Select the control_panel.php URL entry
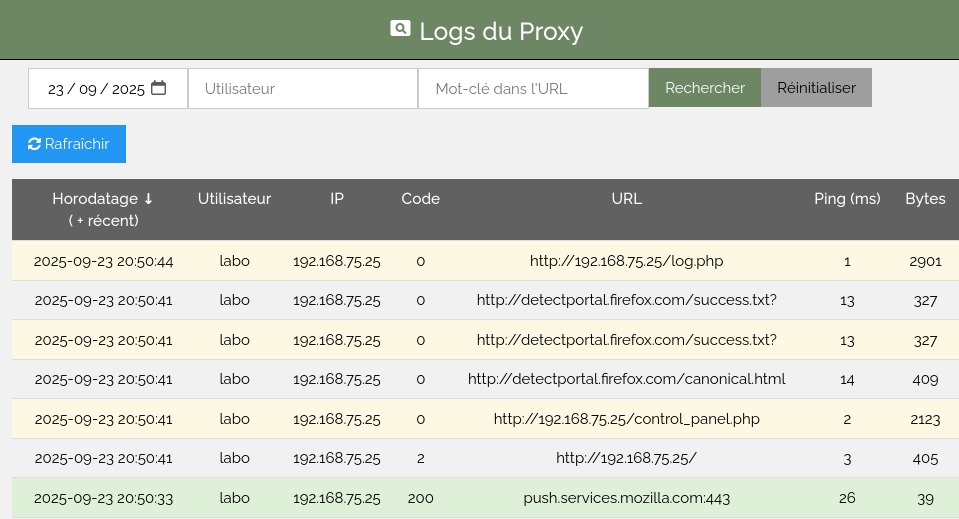Viewport: 959px width, 519px height. [x=626, y=419]
